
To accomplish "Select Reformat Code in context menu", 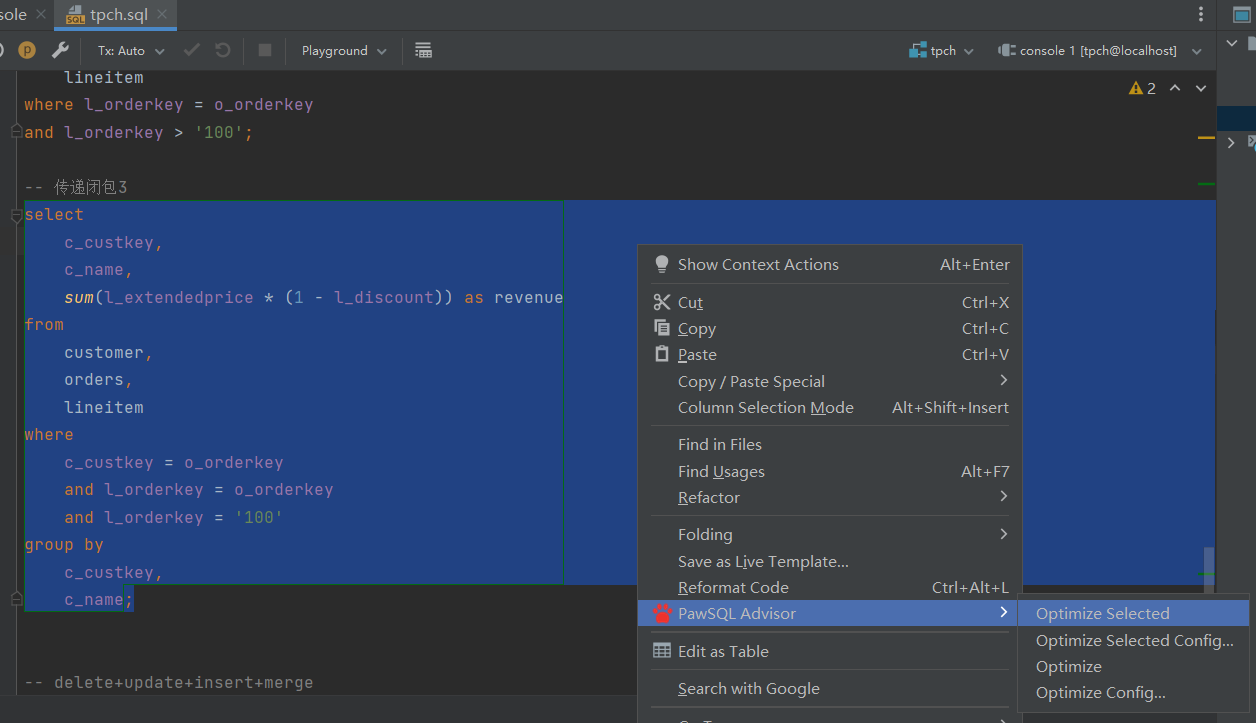I will click(x=733, y=588).
